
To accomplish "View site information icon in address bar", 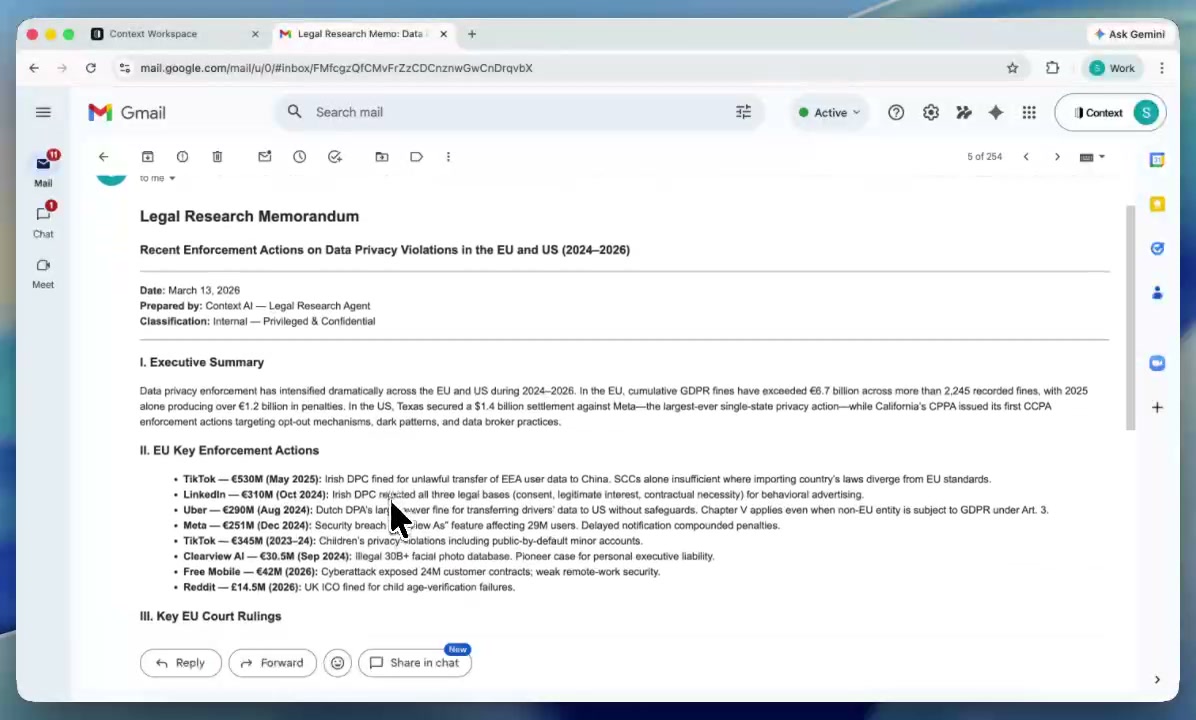I will [x=124, y=68].
